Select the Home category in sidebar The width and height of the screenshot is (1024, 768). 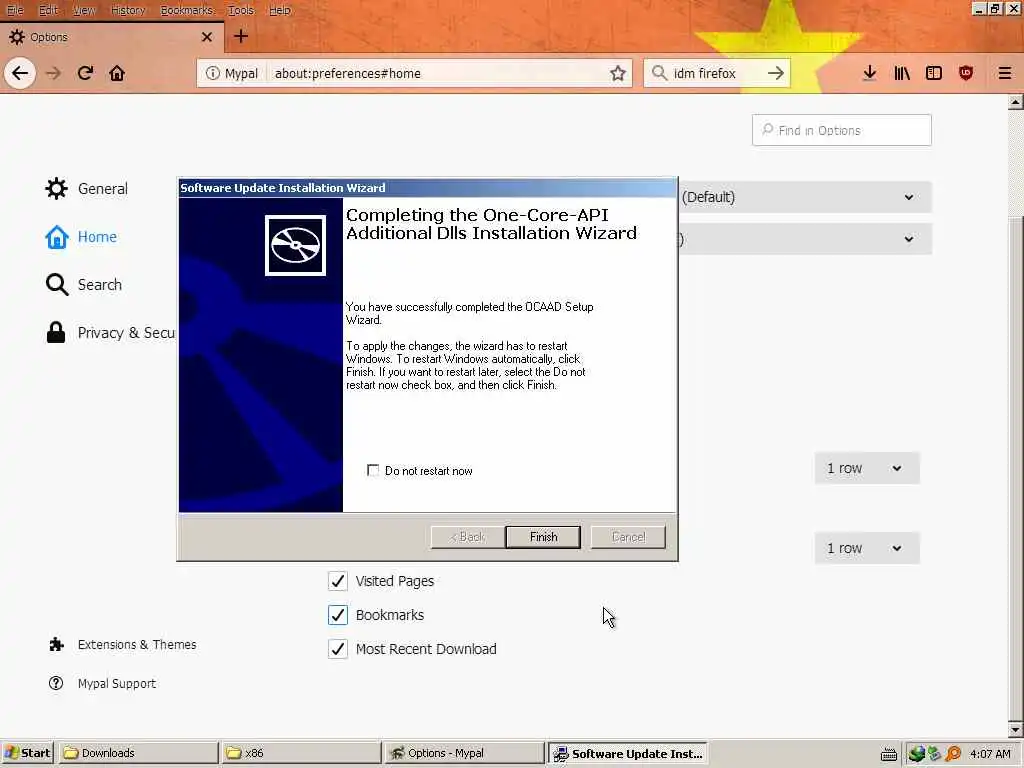click(x=81, y=236)
